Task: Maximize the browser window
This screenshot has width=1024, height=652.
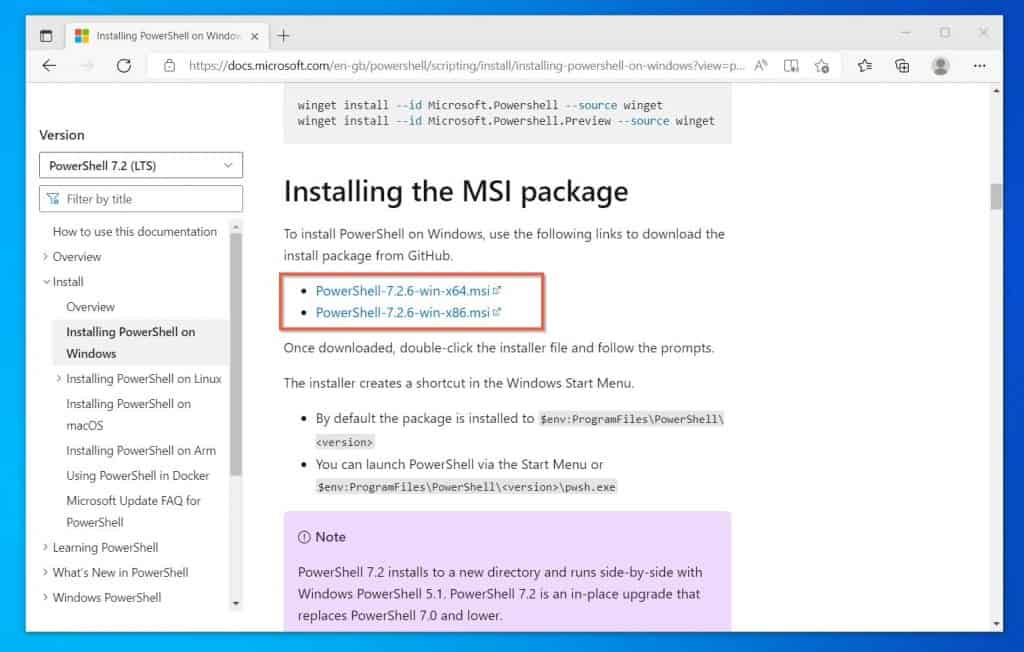Action: click(x=944, y=32)
